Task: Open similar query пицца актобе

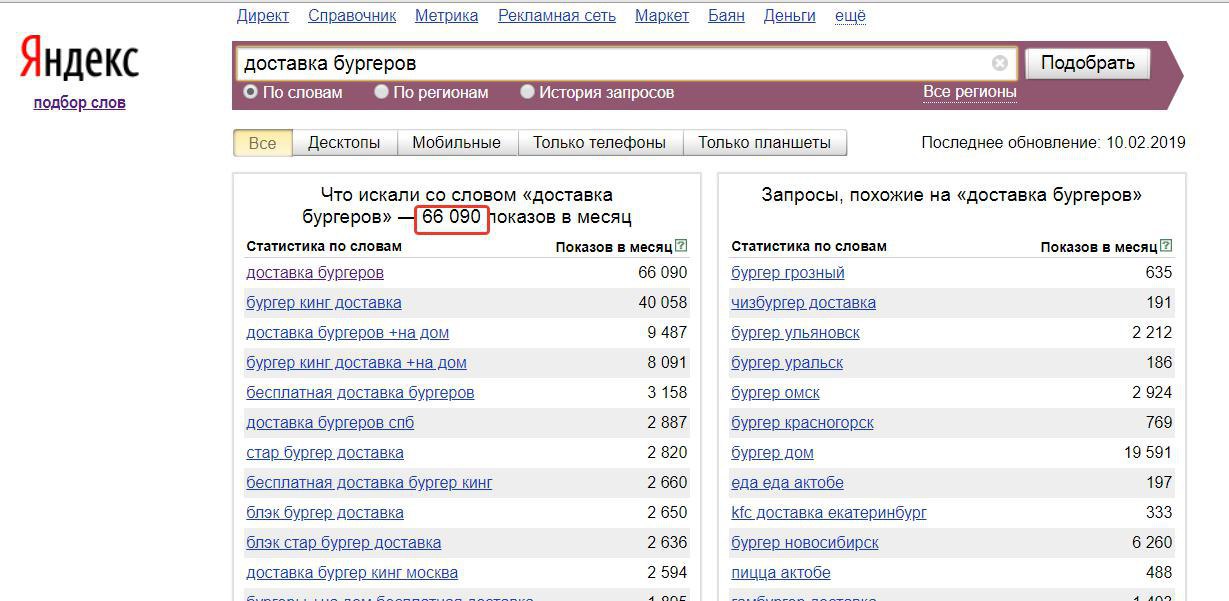Action: (781, 572)
